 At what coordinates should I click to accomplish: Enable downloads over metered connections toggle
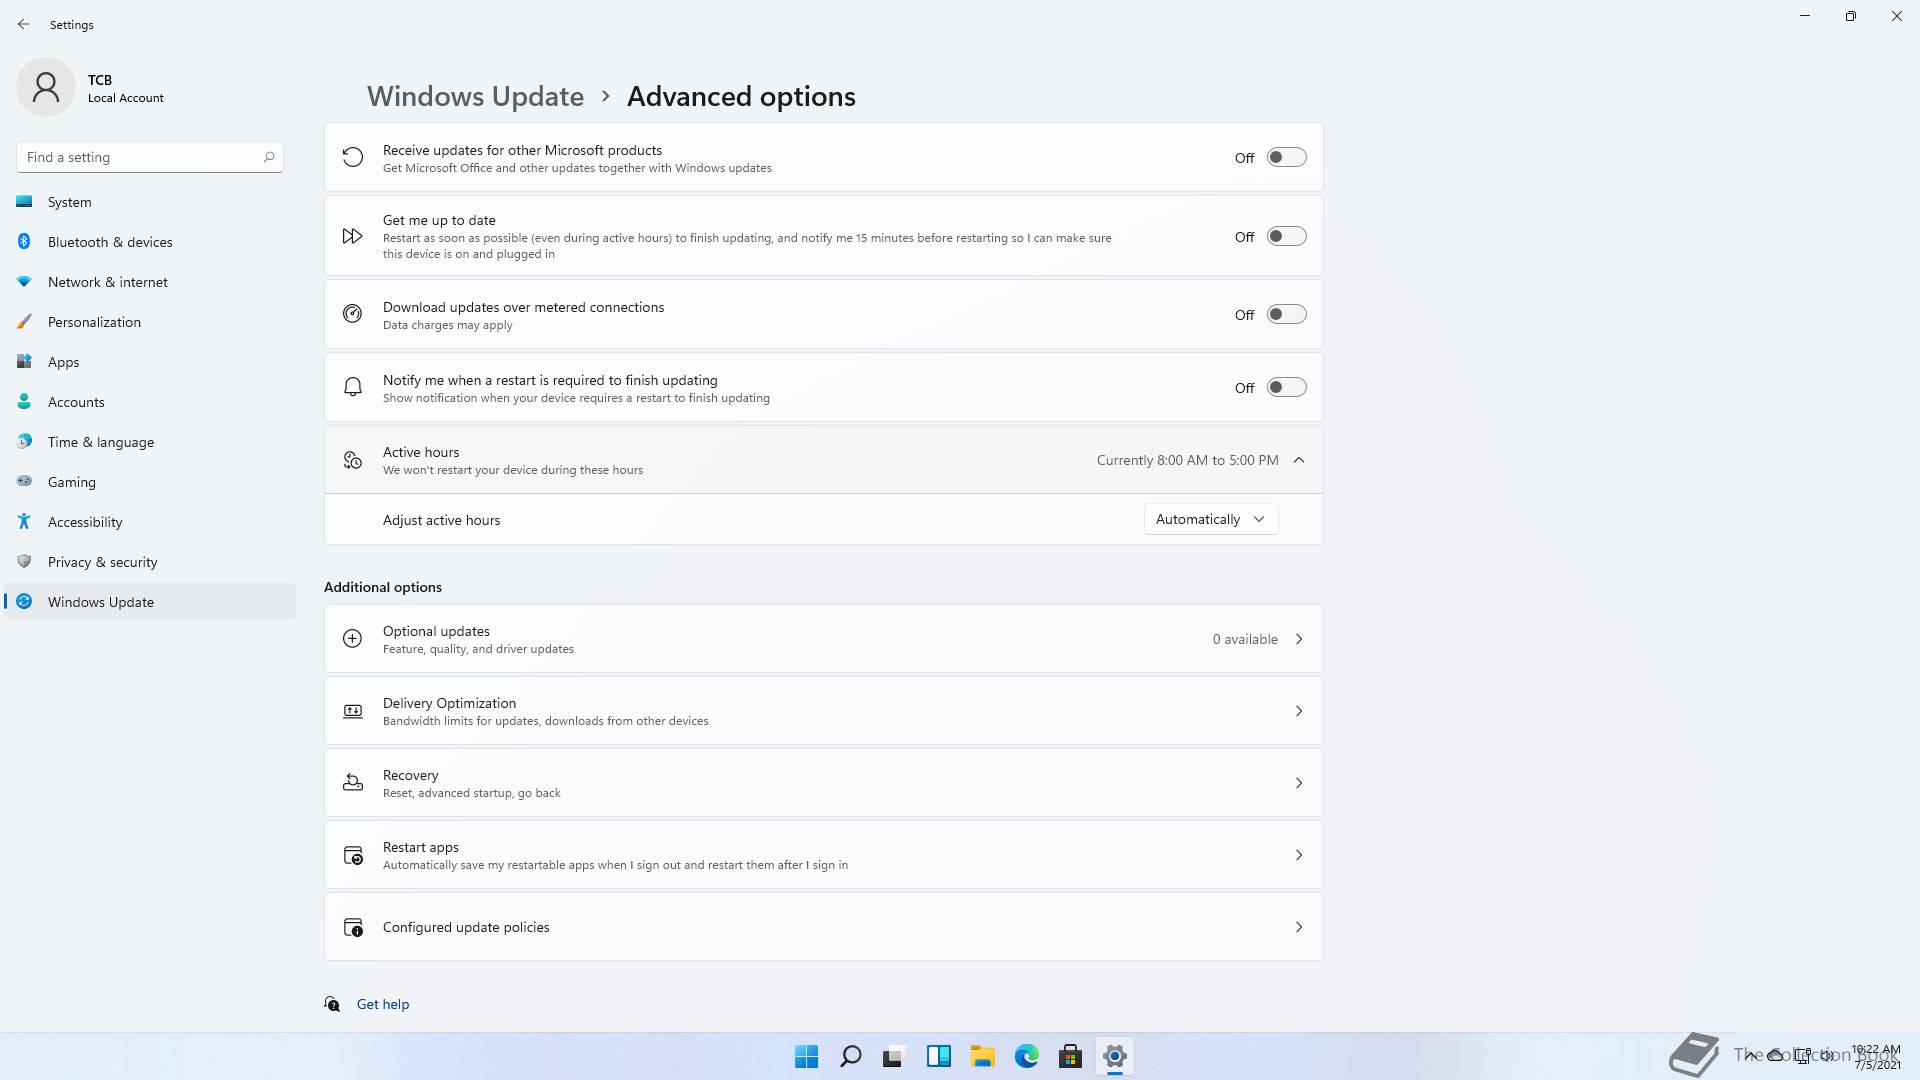pyautogui.click(x=1286, y=315)
